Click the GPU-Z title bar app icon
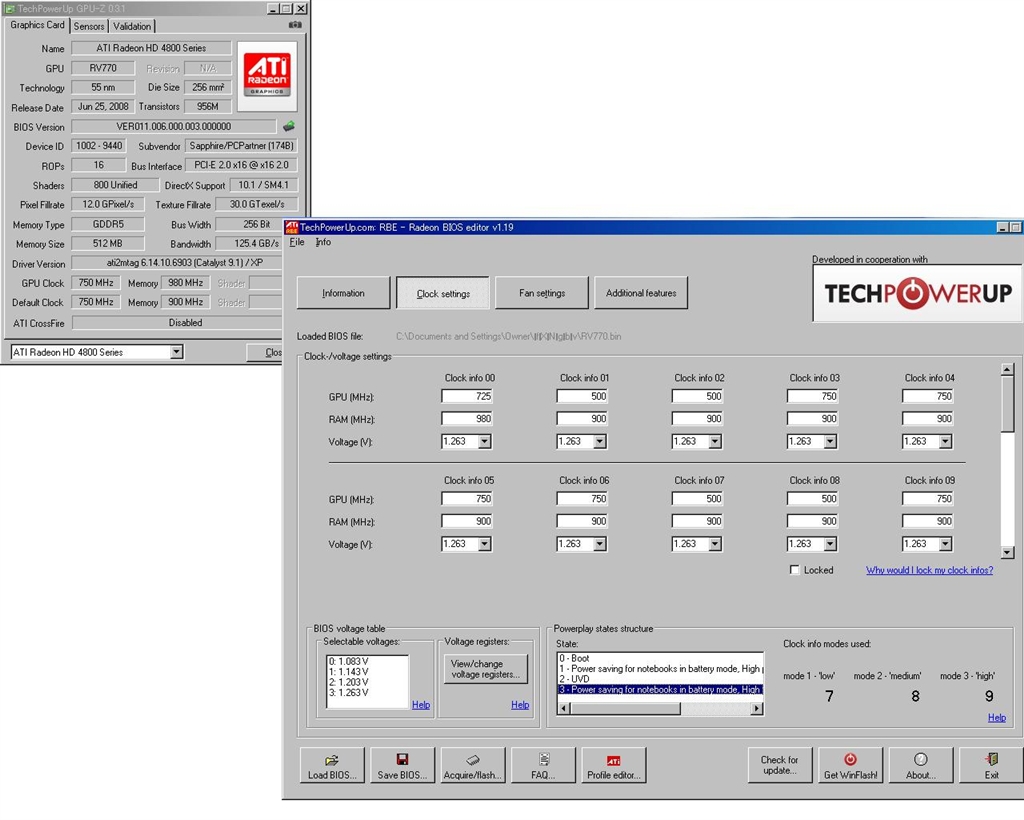This screenshot has height=820, width=1024. (x=9, y=8)
